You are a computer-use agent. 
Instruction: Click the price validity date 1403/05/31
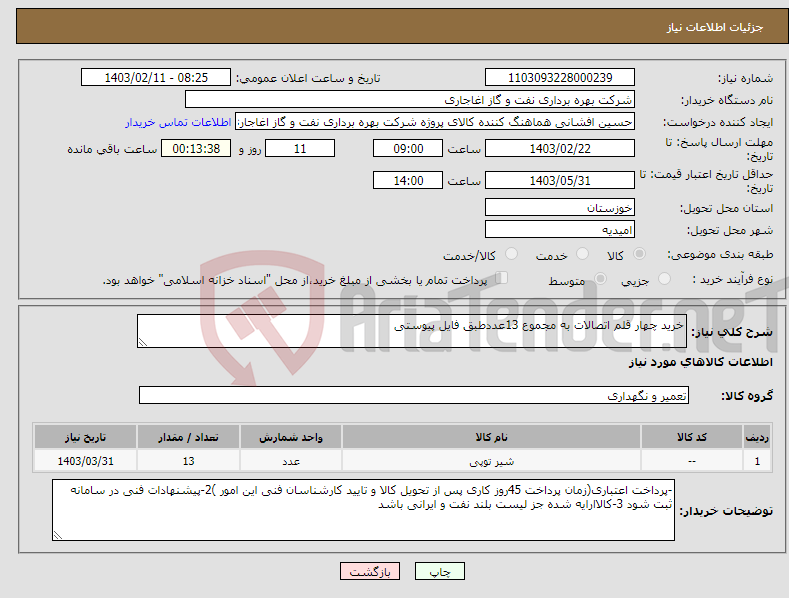point(560,180)
